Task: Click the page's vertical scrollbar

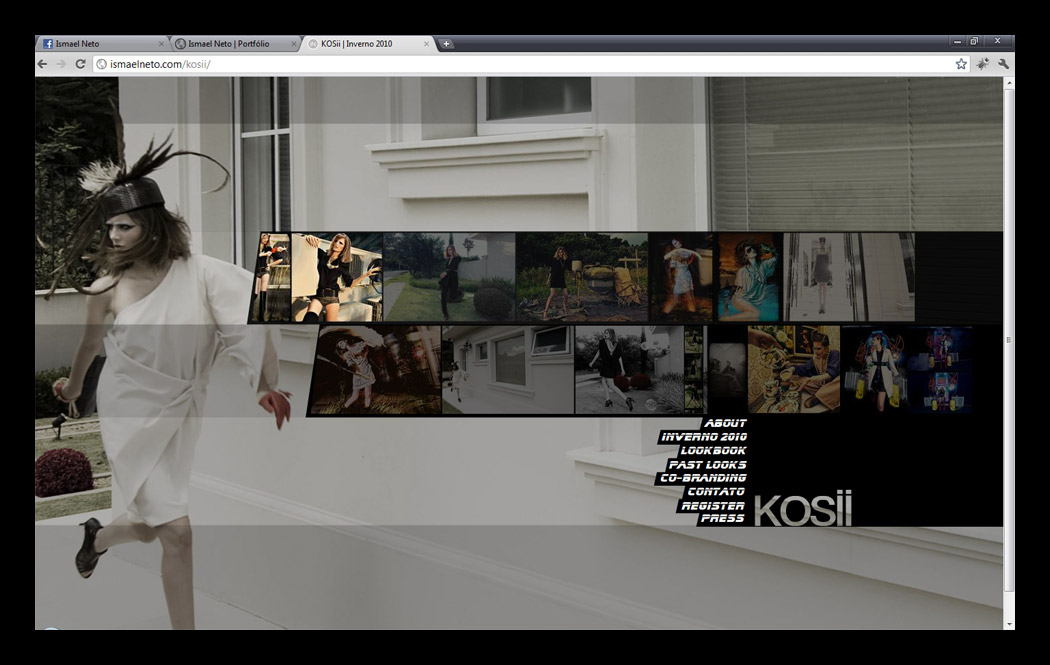Action: 1008,340
